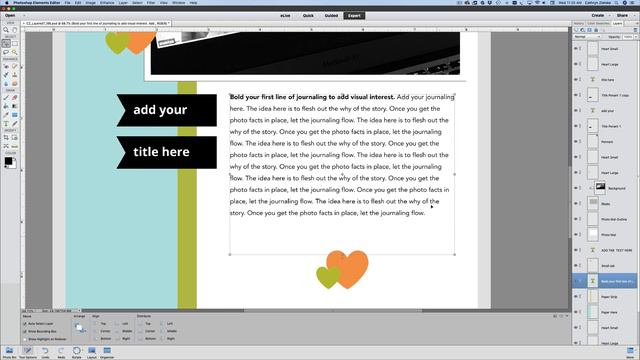
Task: Open the layer blend mode dropdown
Action: pyautogui.click(x=587, y=37)
